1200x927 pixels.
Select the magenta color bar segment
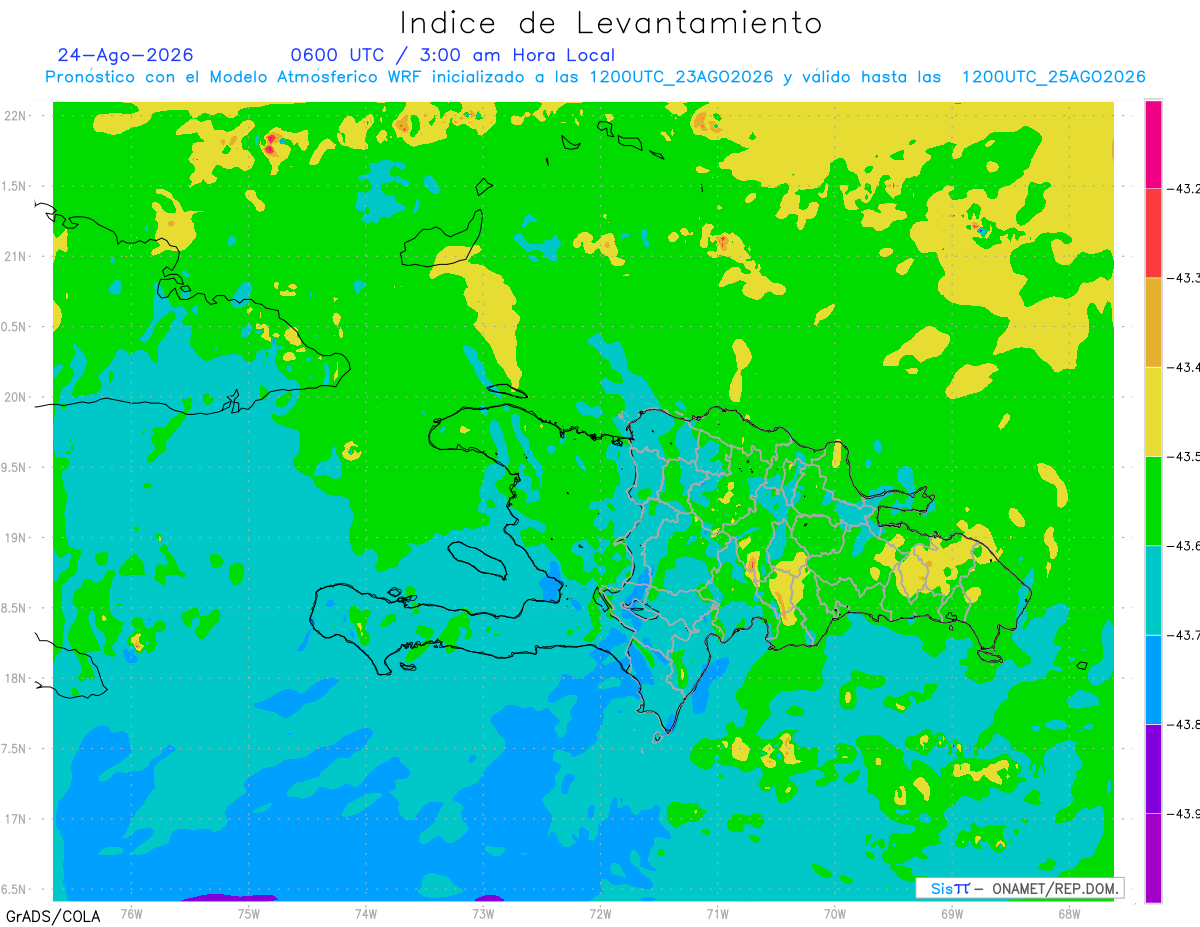(x=1153, y=144)
